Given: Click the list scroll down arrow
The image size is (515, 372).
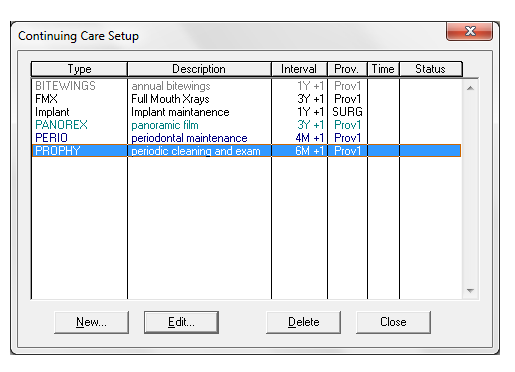Looking at the screenshot, I should (470, 291).
